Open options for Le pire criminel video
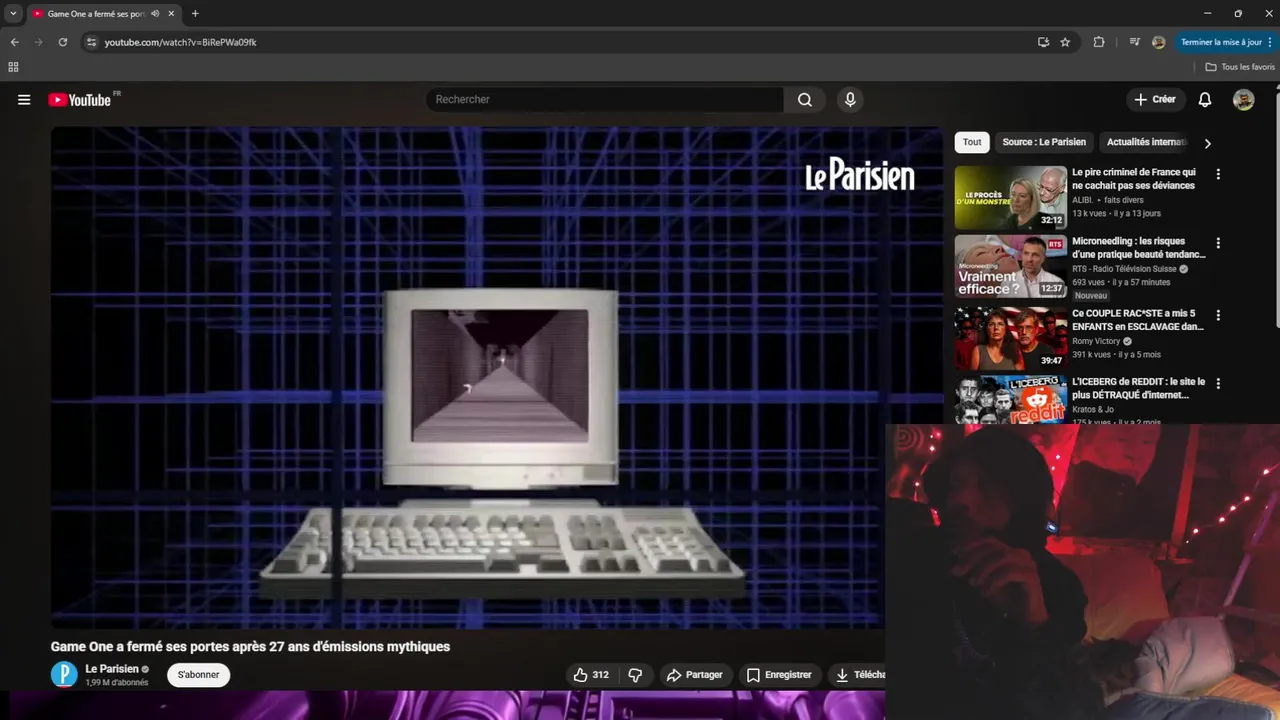 [x=1218, y=174]
